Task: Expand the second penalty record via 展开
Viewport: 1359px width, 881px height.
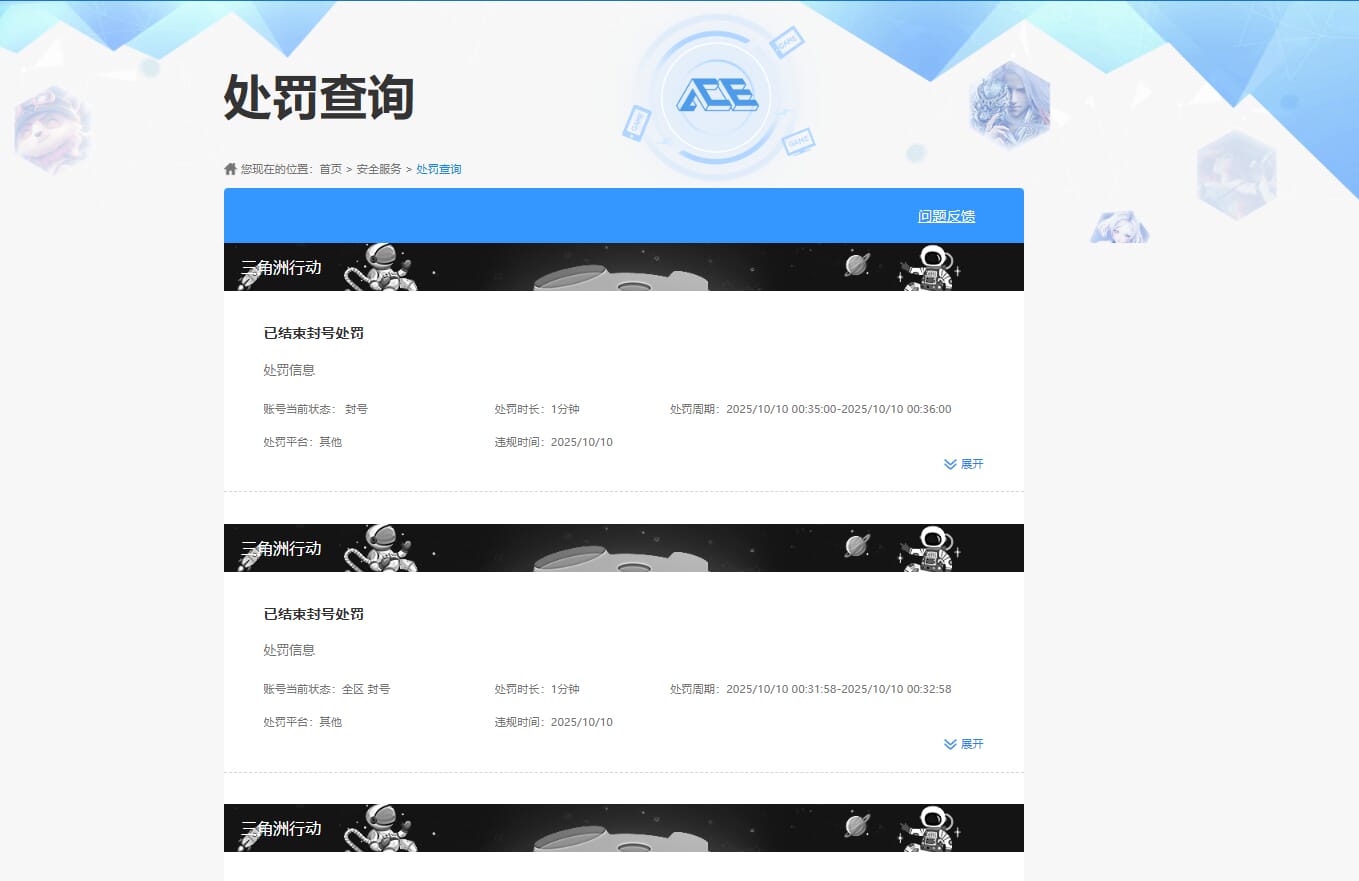Action: pyautogui.click(x=972, y=743)
